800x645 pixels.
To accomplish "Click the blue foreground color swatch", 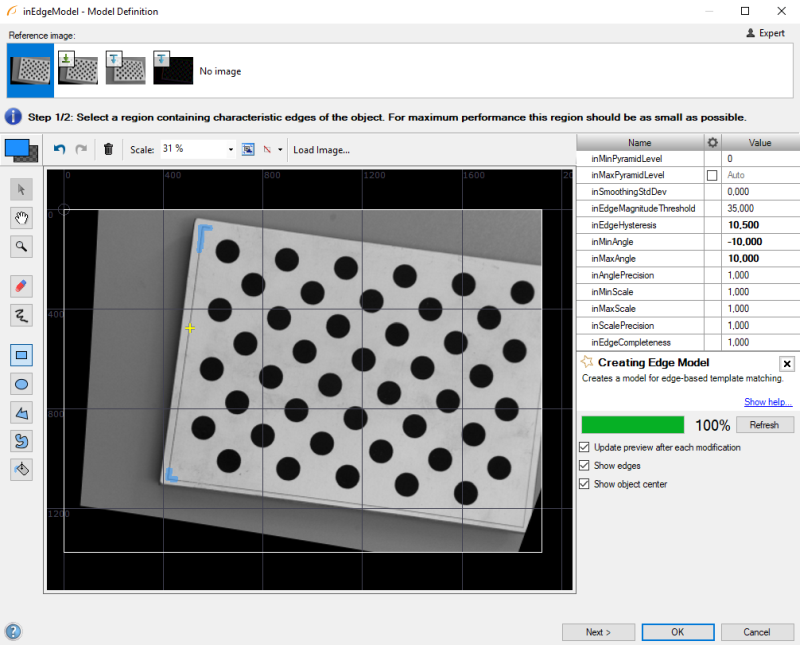I will tap(18, 148).
